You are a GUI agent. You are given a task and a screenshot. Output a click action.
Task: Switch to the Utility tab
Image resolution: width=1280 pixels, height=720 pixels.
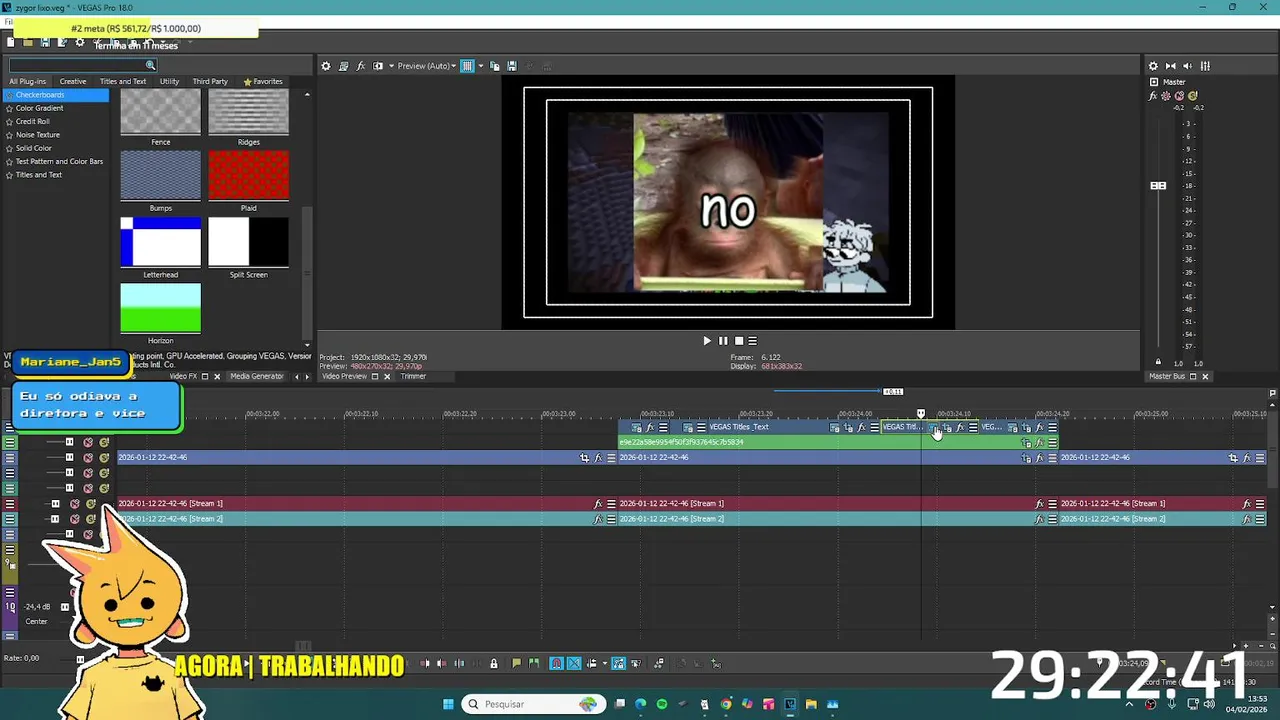169,81
